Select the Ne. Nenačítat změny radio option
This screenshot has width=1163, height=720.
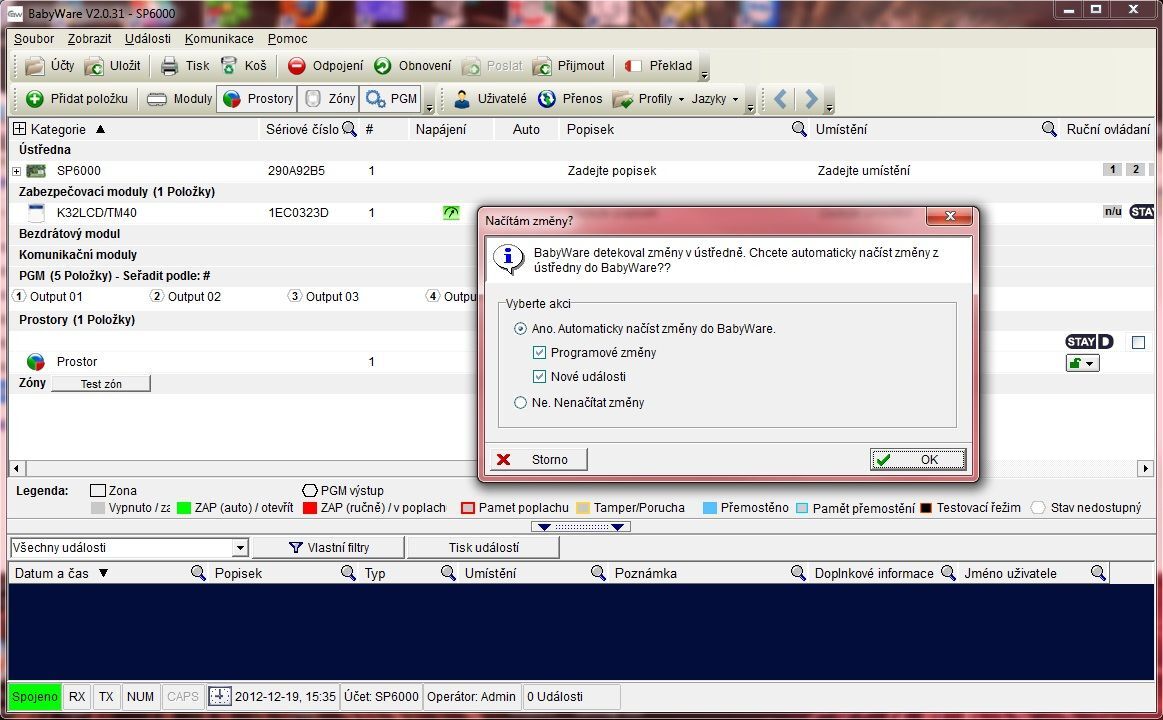[x=520, y=403]
